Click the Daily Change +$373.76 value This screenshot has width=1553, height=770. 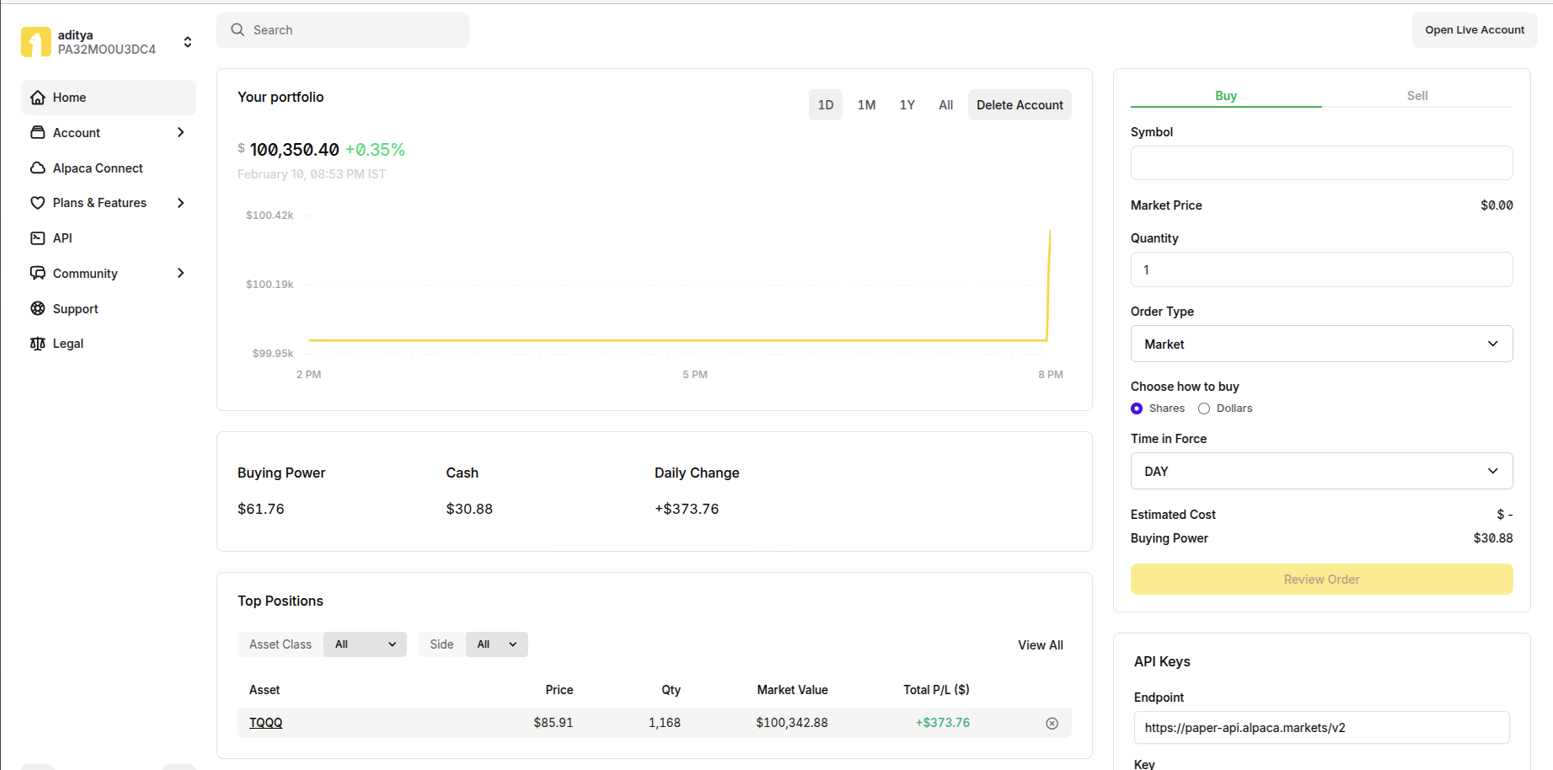(x=687, y=509)
